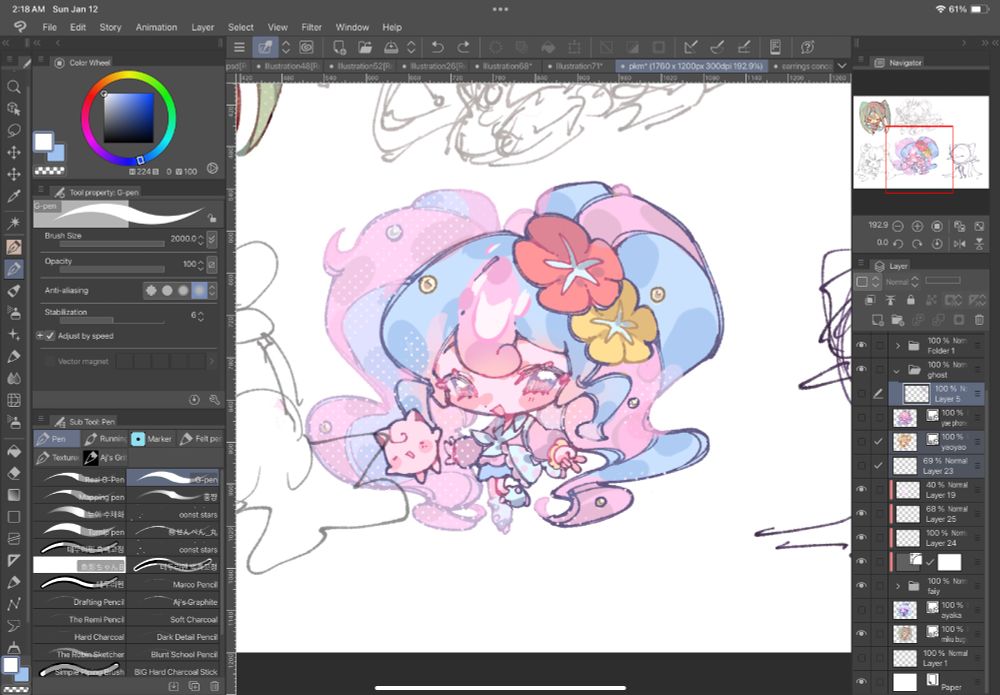Click the New document icon in command bar
Screen dimensions: 1000x695
pos(339,47)
